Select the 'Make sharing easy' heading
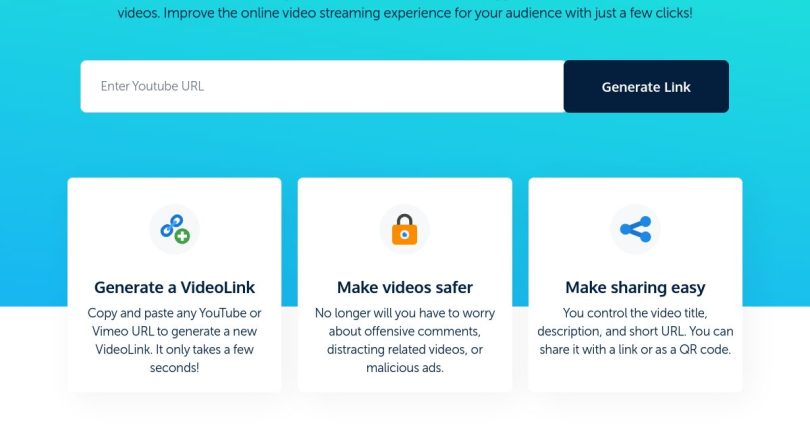This screenshot has width=810, height=424. pyautogui.click(x=635, y=288)
